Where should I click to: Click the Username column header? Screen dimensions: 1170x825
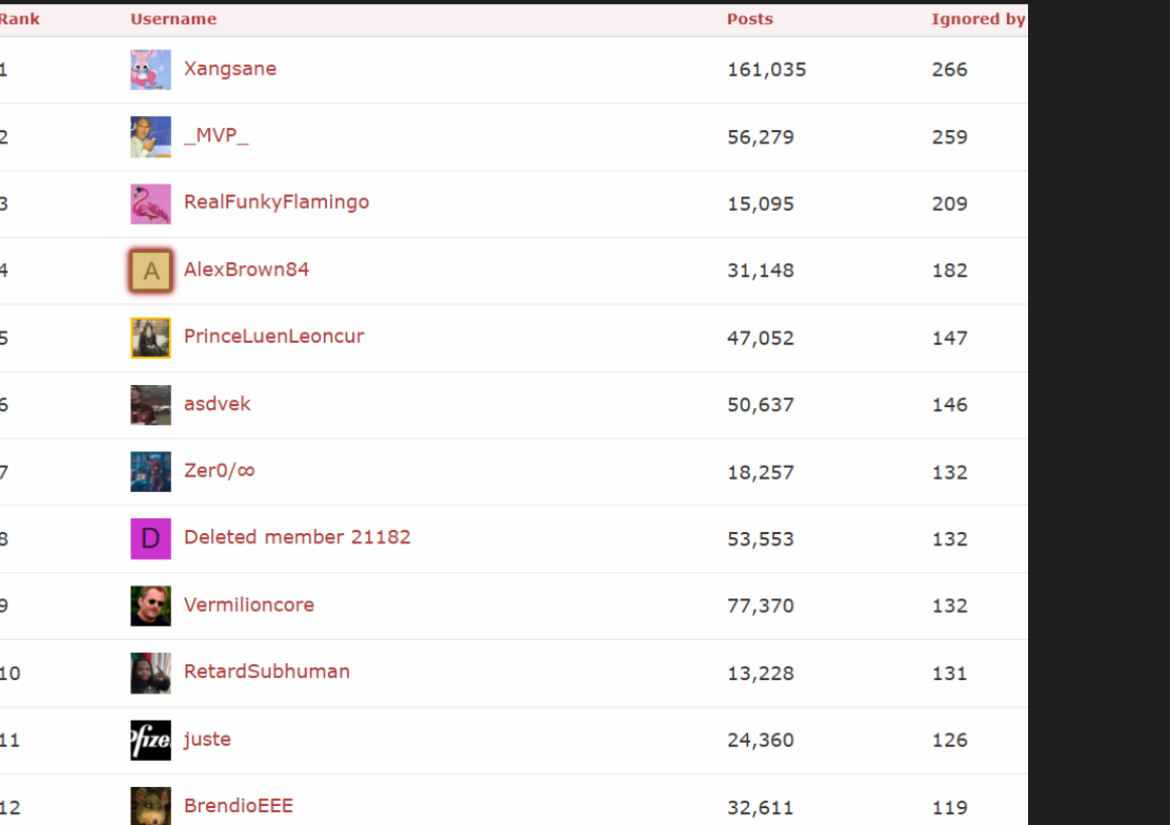pyautogui.click(x=173, y=19)
